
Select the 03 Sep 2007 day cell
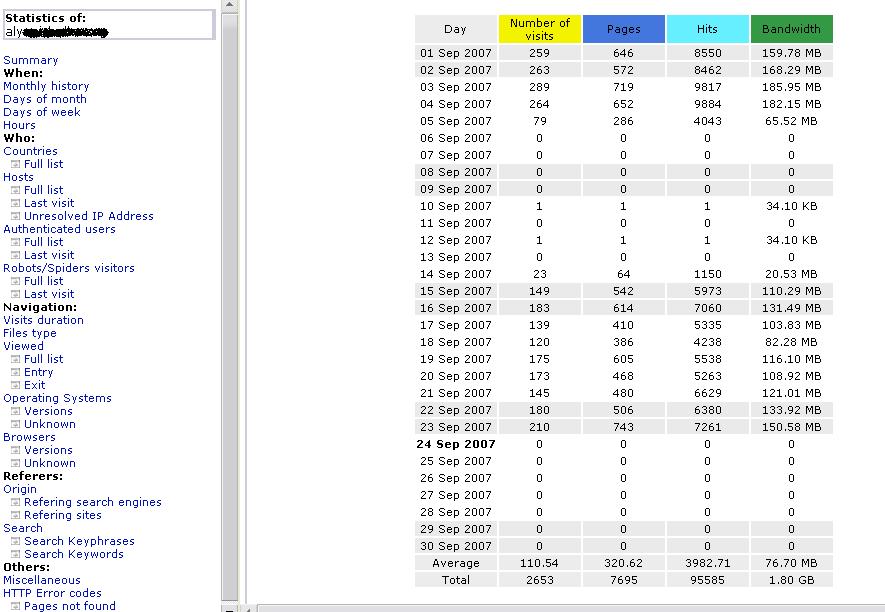click(456, 87)
